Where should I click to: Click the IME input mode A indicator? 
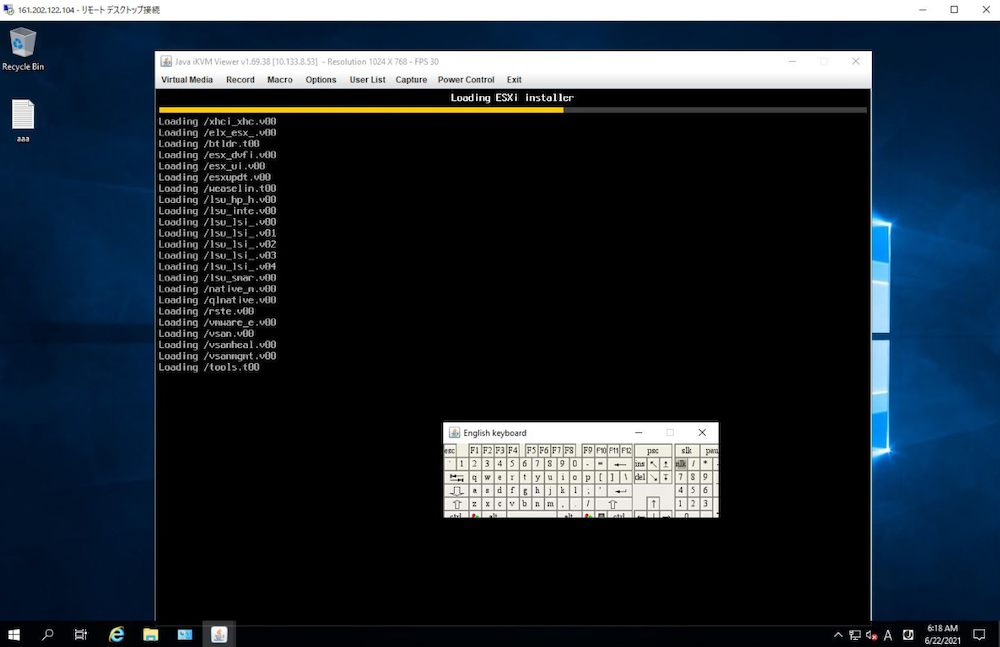point(888,635)
